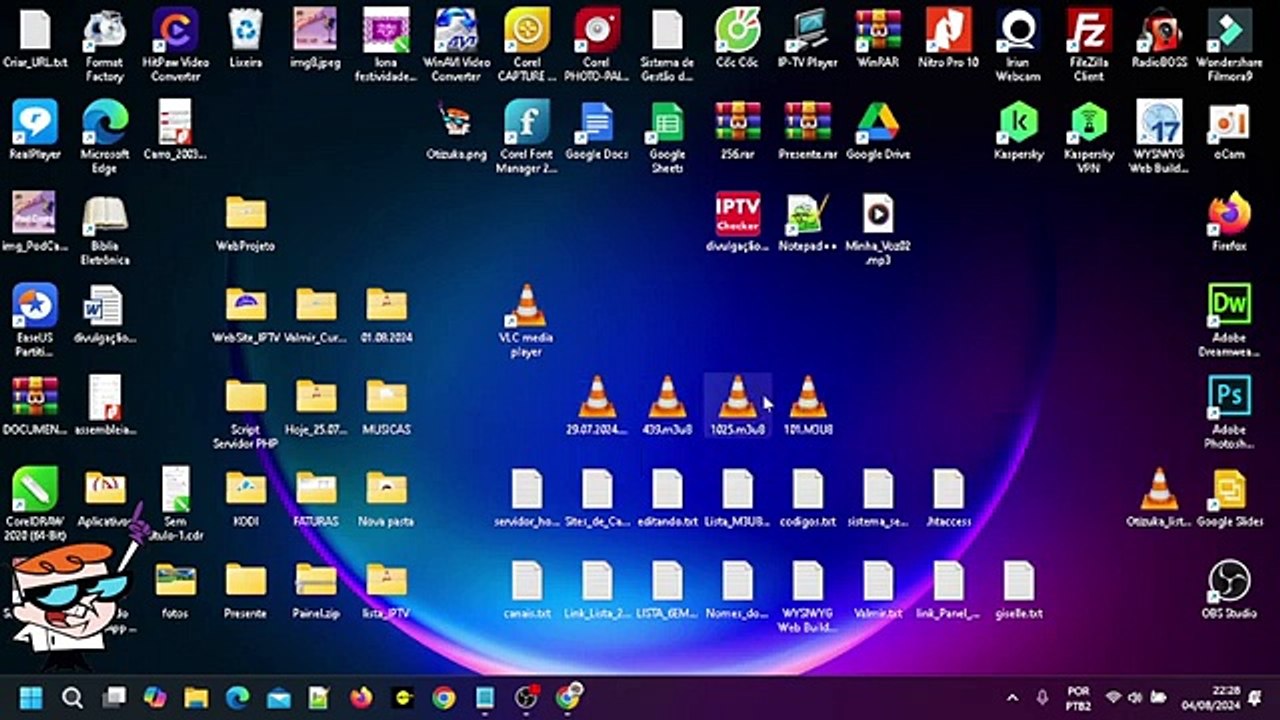Switch the POR PTB2 keyboard language
Screen dimensions: 1280x720
(1078, 698)
